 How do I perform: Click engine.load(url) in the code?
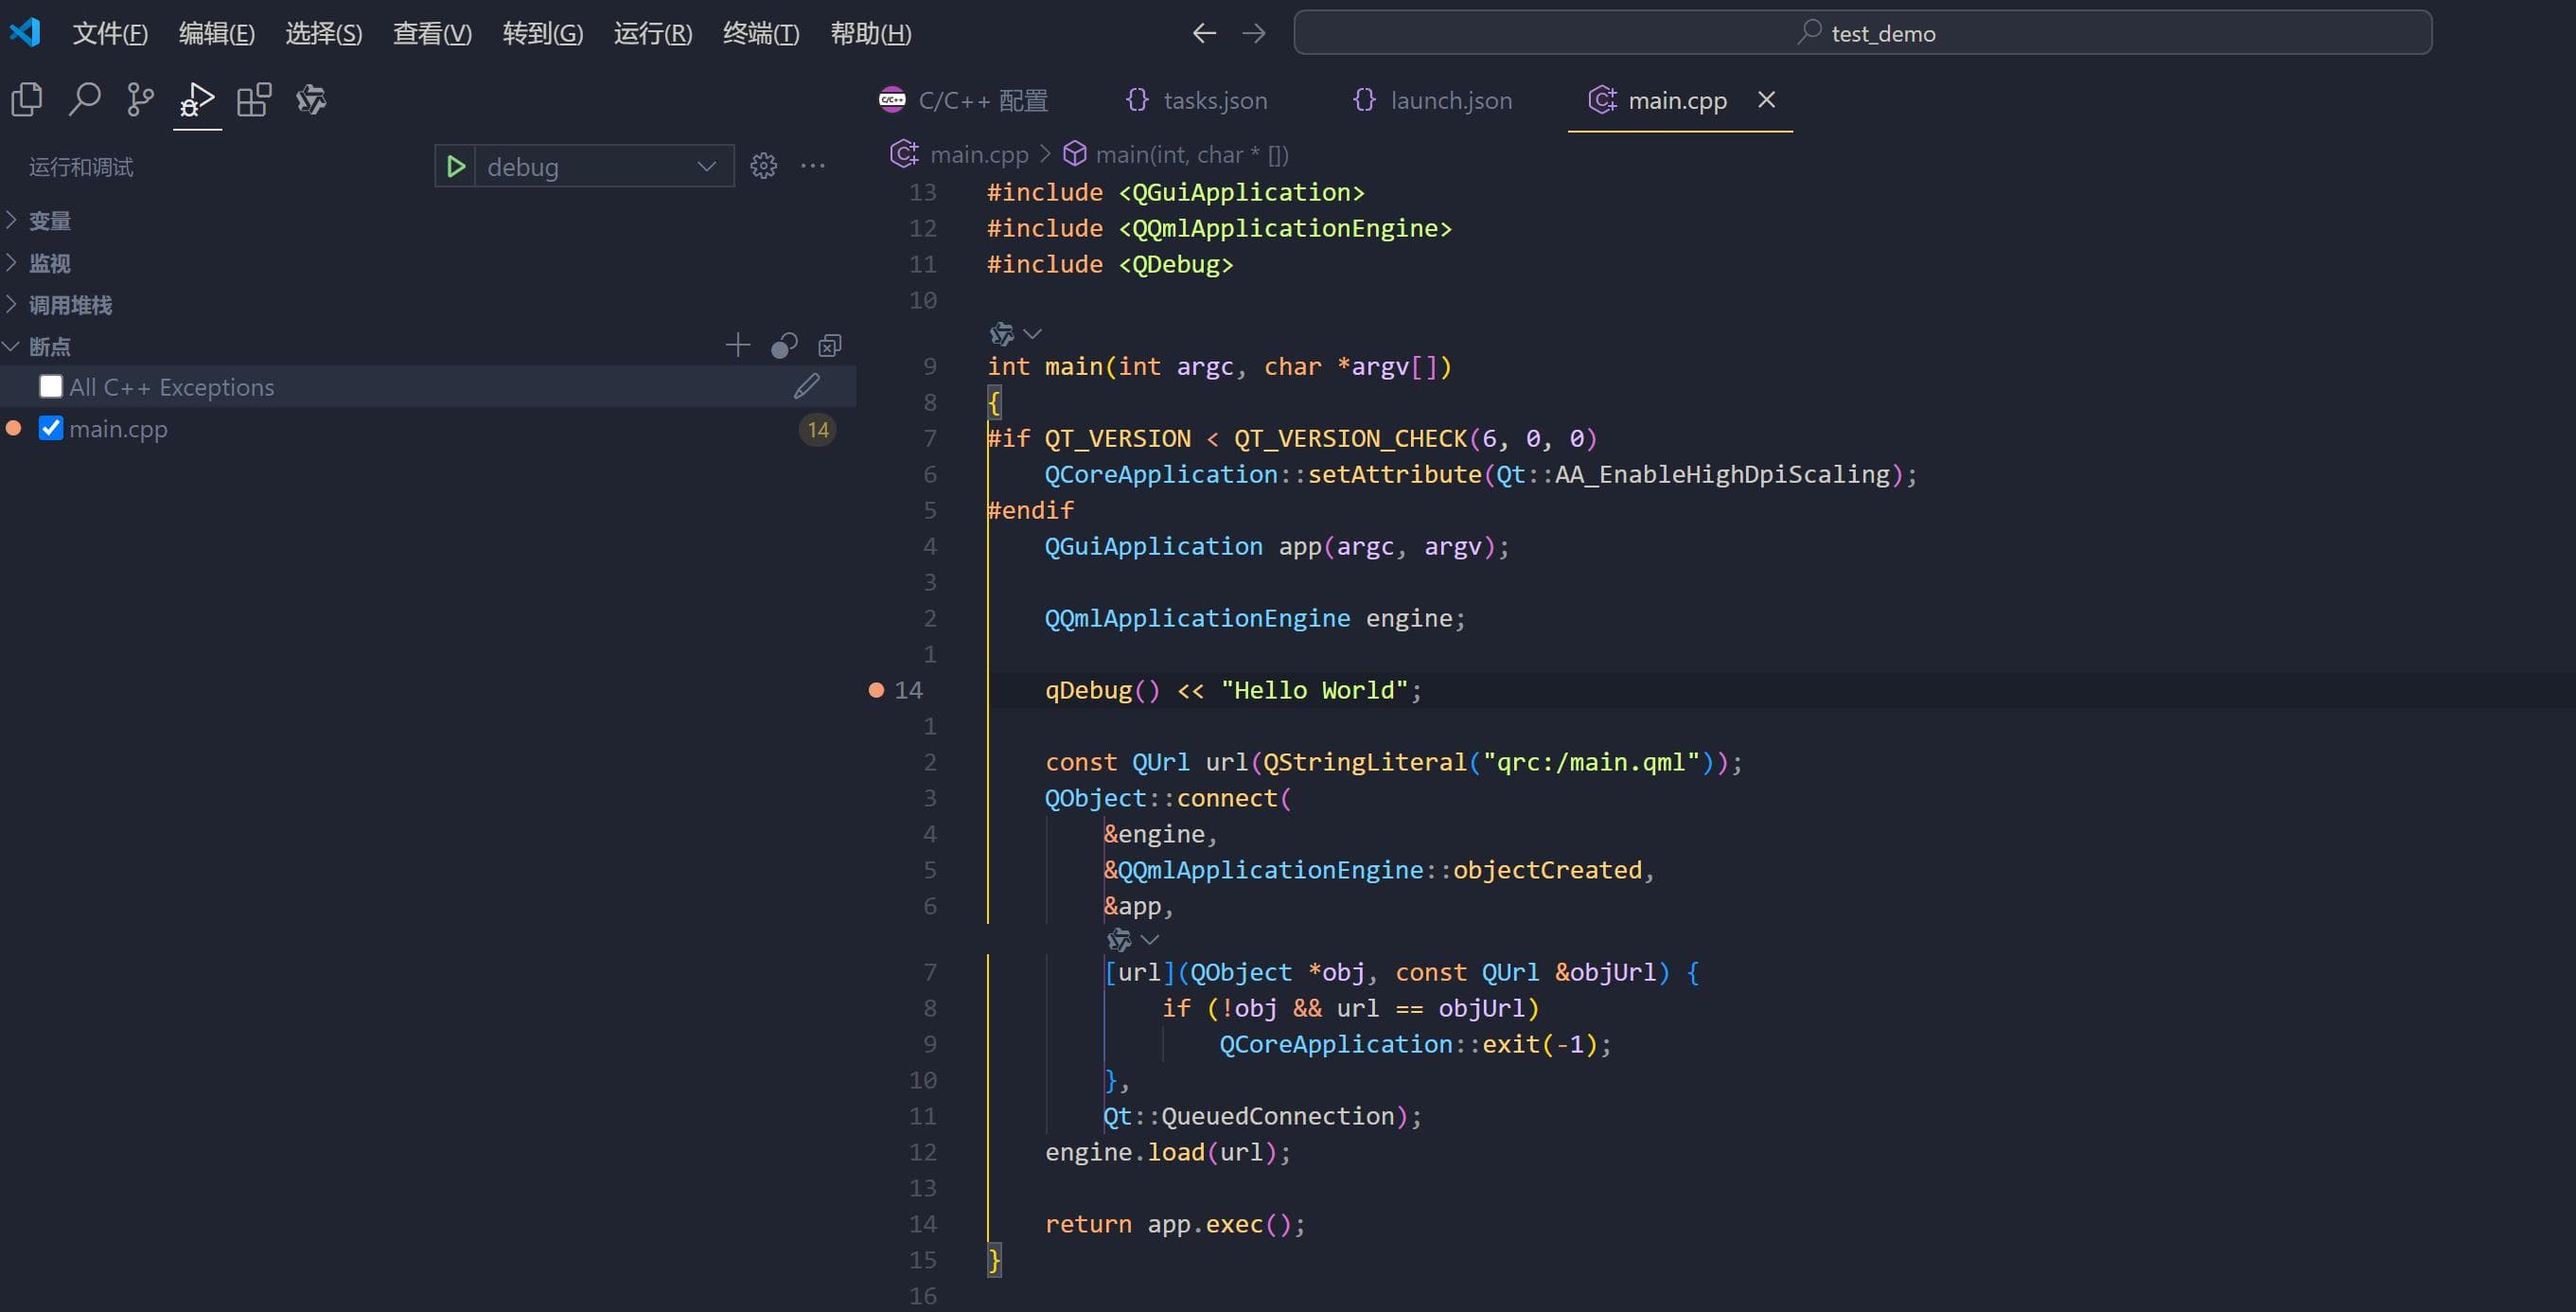(1168, 1152)
